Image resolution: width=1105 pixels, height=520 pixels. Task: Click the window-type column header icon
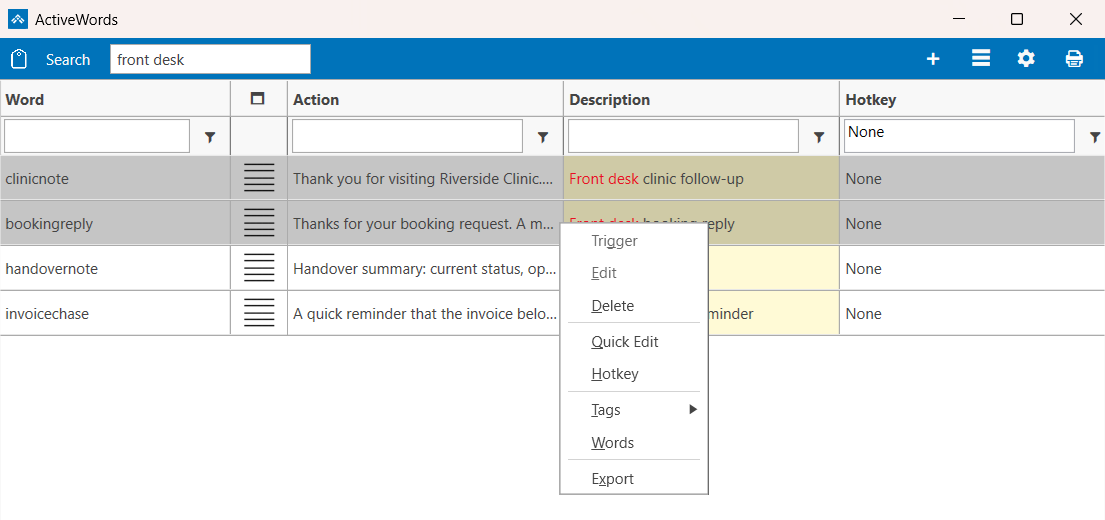pyautogui.click(x=258, y=99)
